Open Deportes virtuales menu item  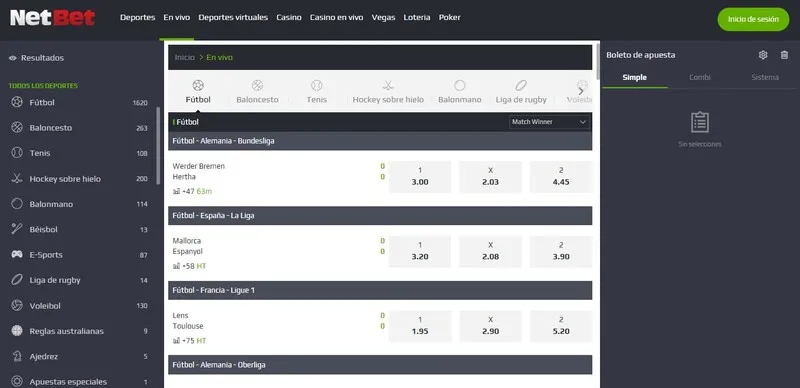tap(233, 17)
